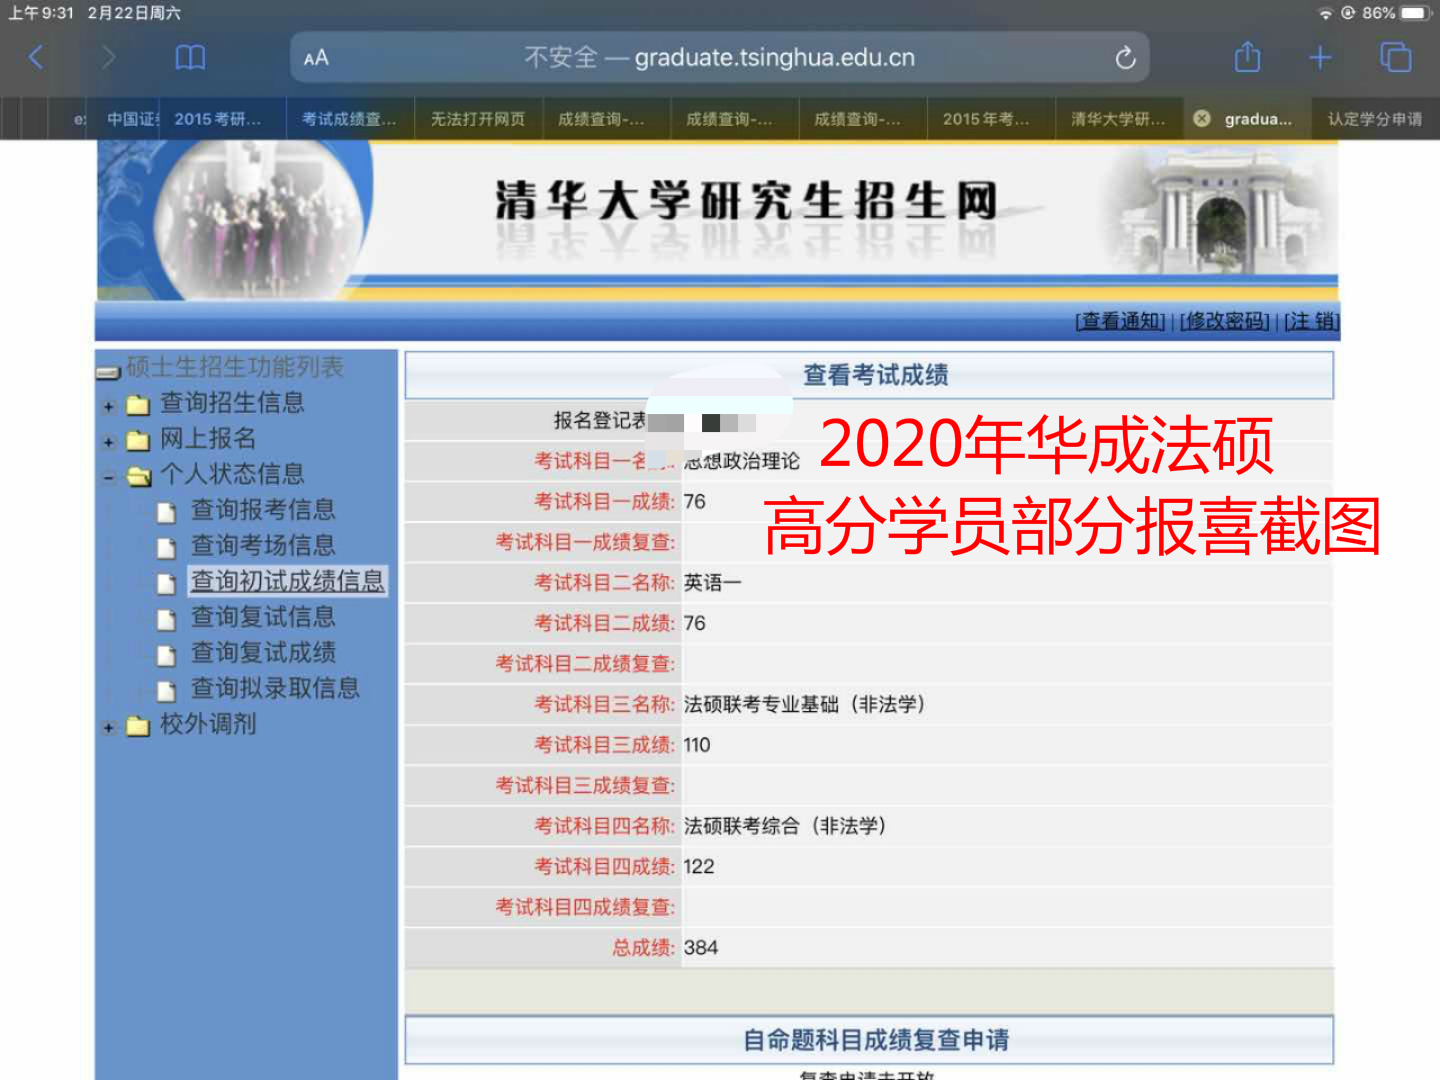This screenshot has width=1440, height=1080.
Task: Switch to the 认定学分申请 tab
Action: click(x=1375, y=119)
